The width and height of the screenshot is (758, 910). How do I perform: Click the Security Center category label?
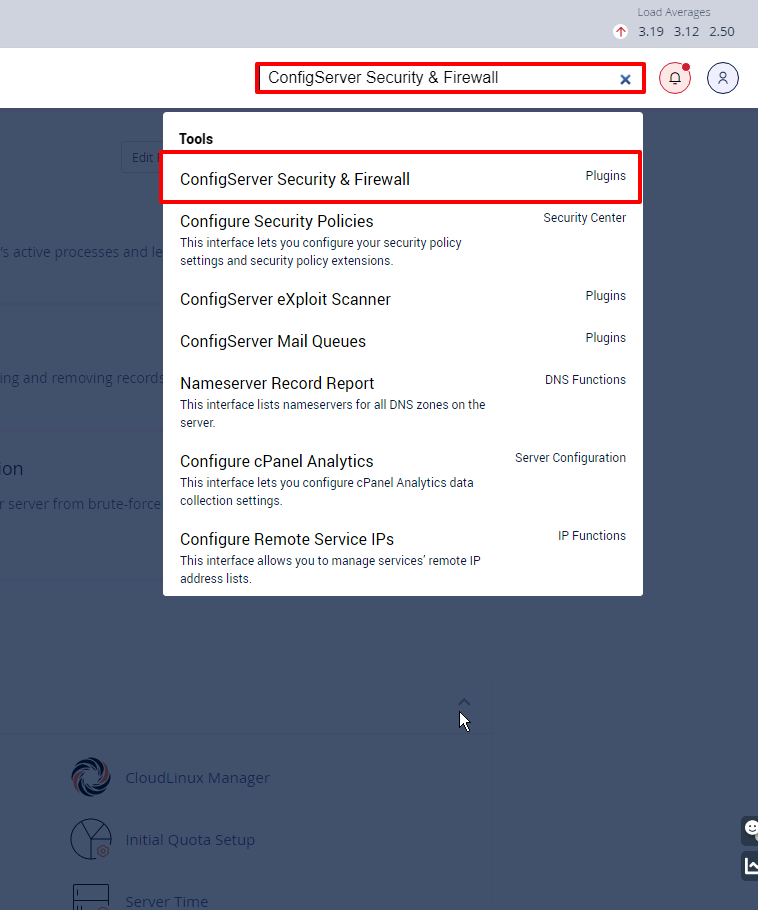[584, 218]
